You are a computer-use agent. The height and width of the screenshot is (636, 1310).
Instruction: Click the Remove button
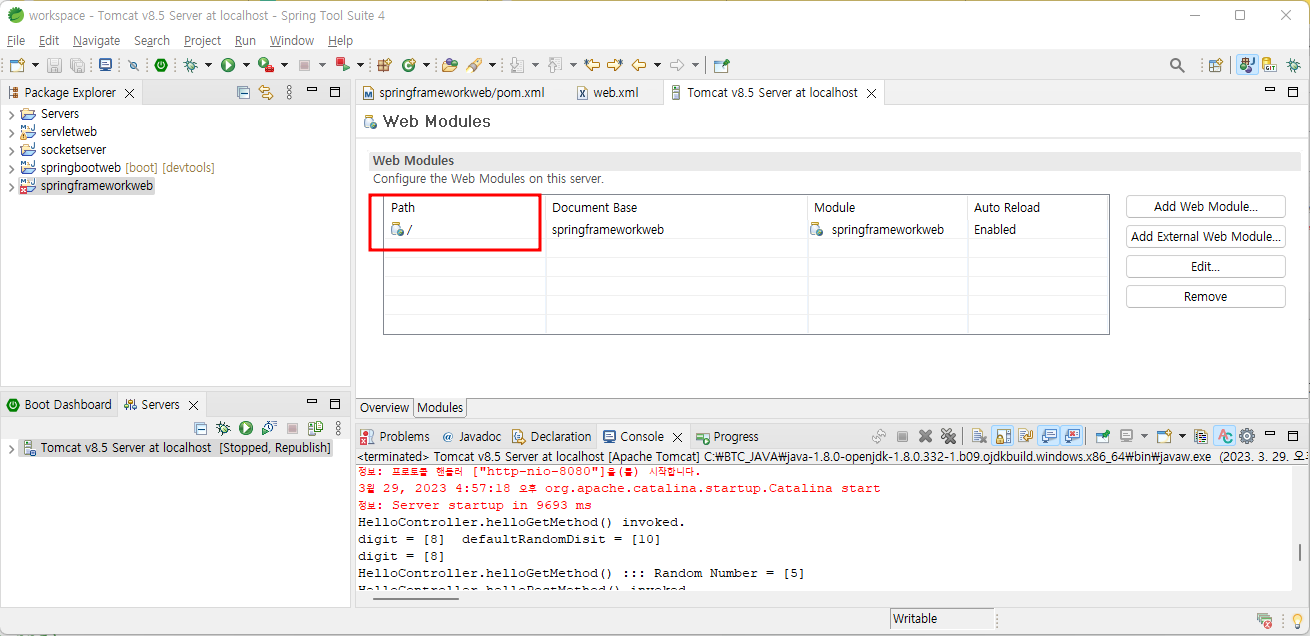(1205, 297)
